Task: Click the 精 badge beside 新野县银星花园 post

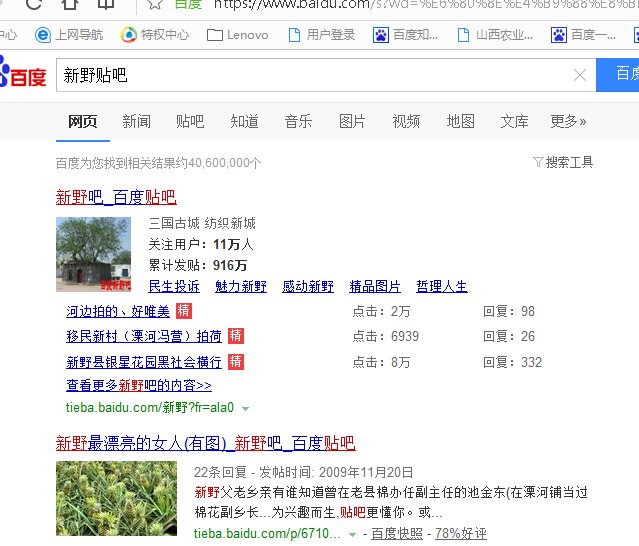Action: (x=236, y=361)
